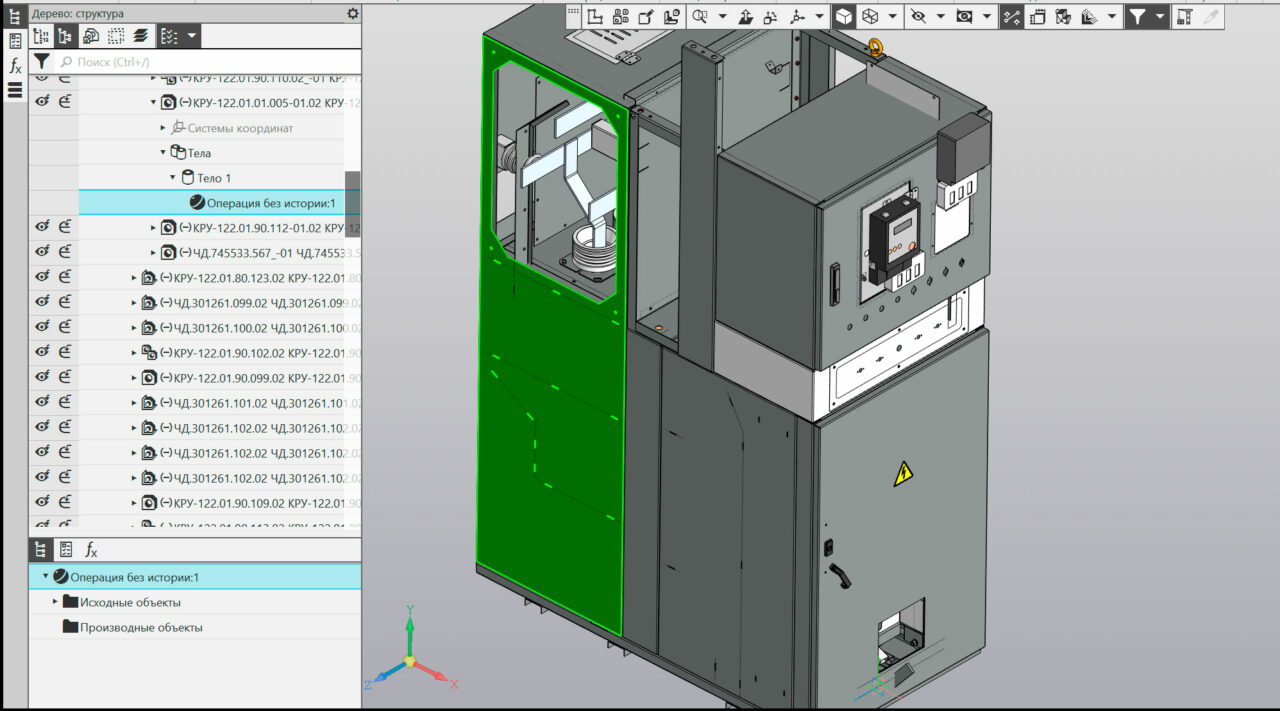
Task: Switch to shaded solid cube display mode
Action: tap(844, 16)
